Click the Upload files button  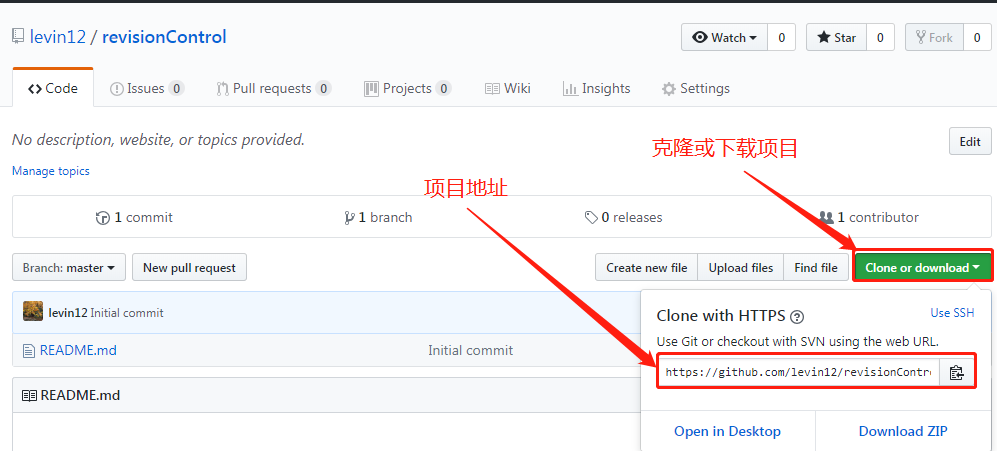(741, 268)
